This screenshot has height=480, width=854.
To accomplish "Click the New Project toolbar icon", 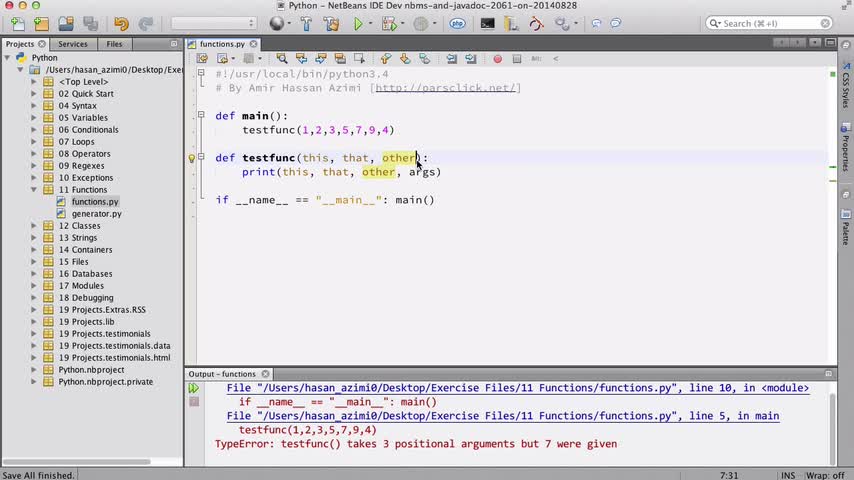I will (x=41, y=23).
